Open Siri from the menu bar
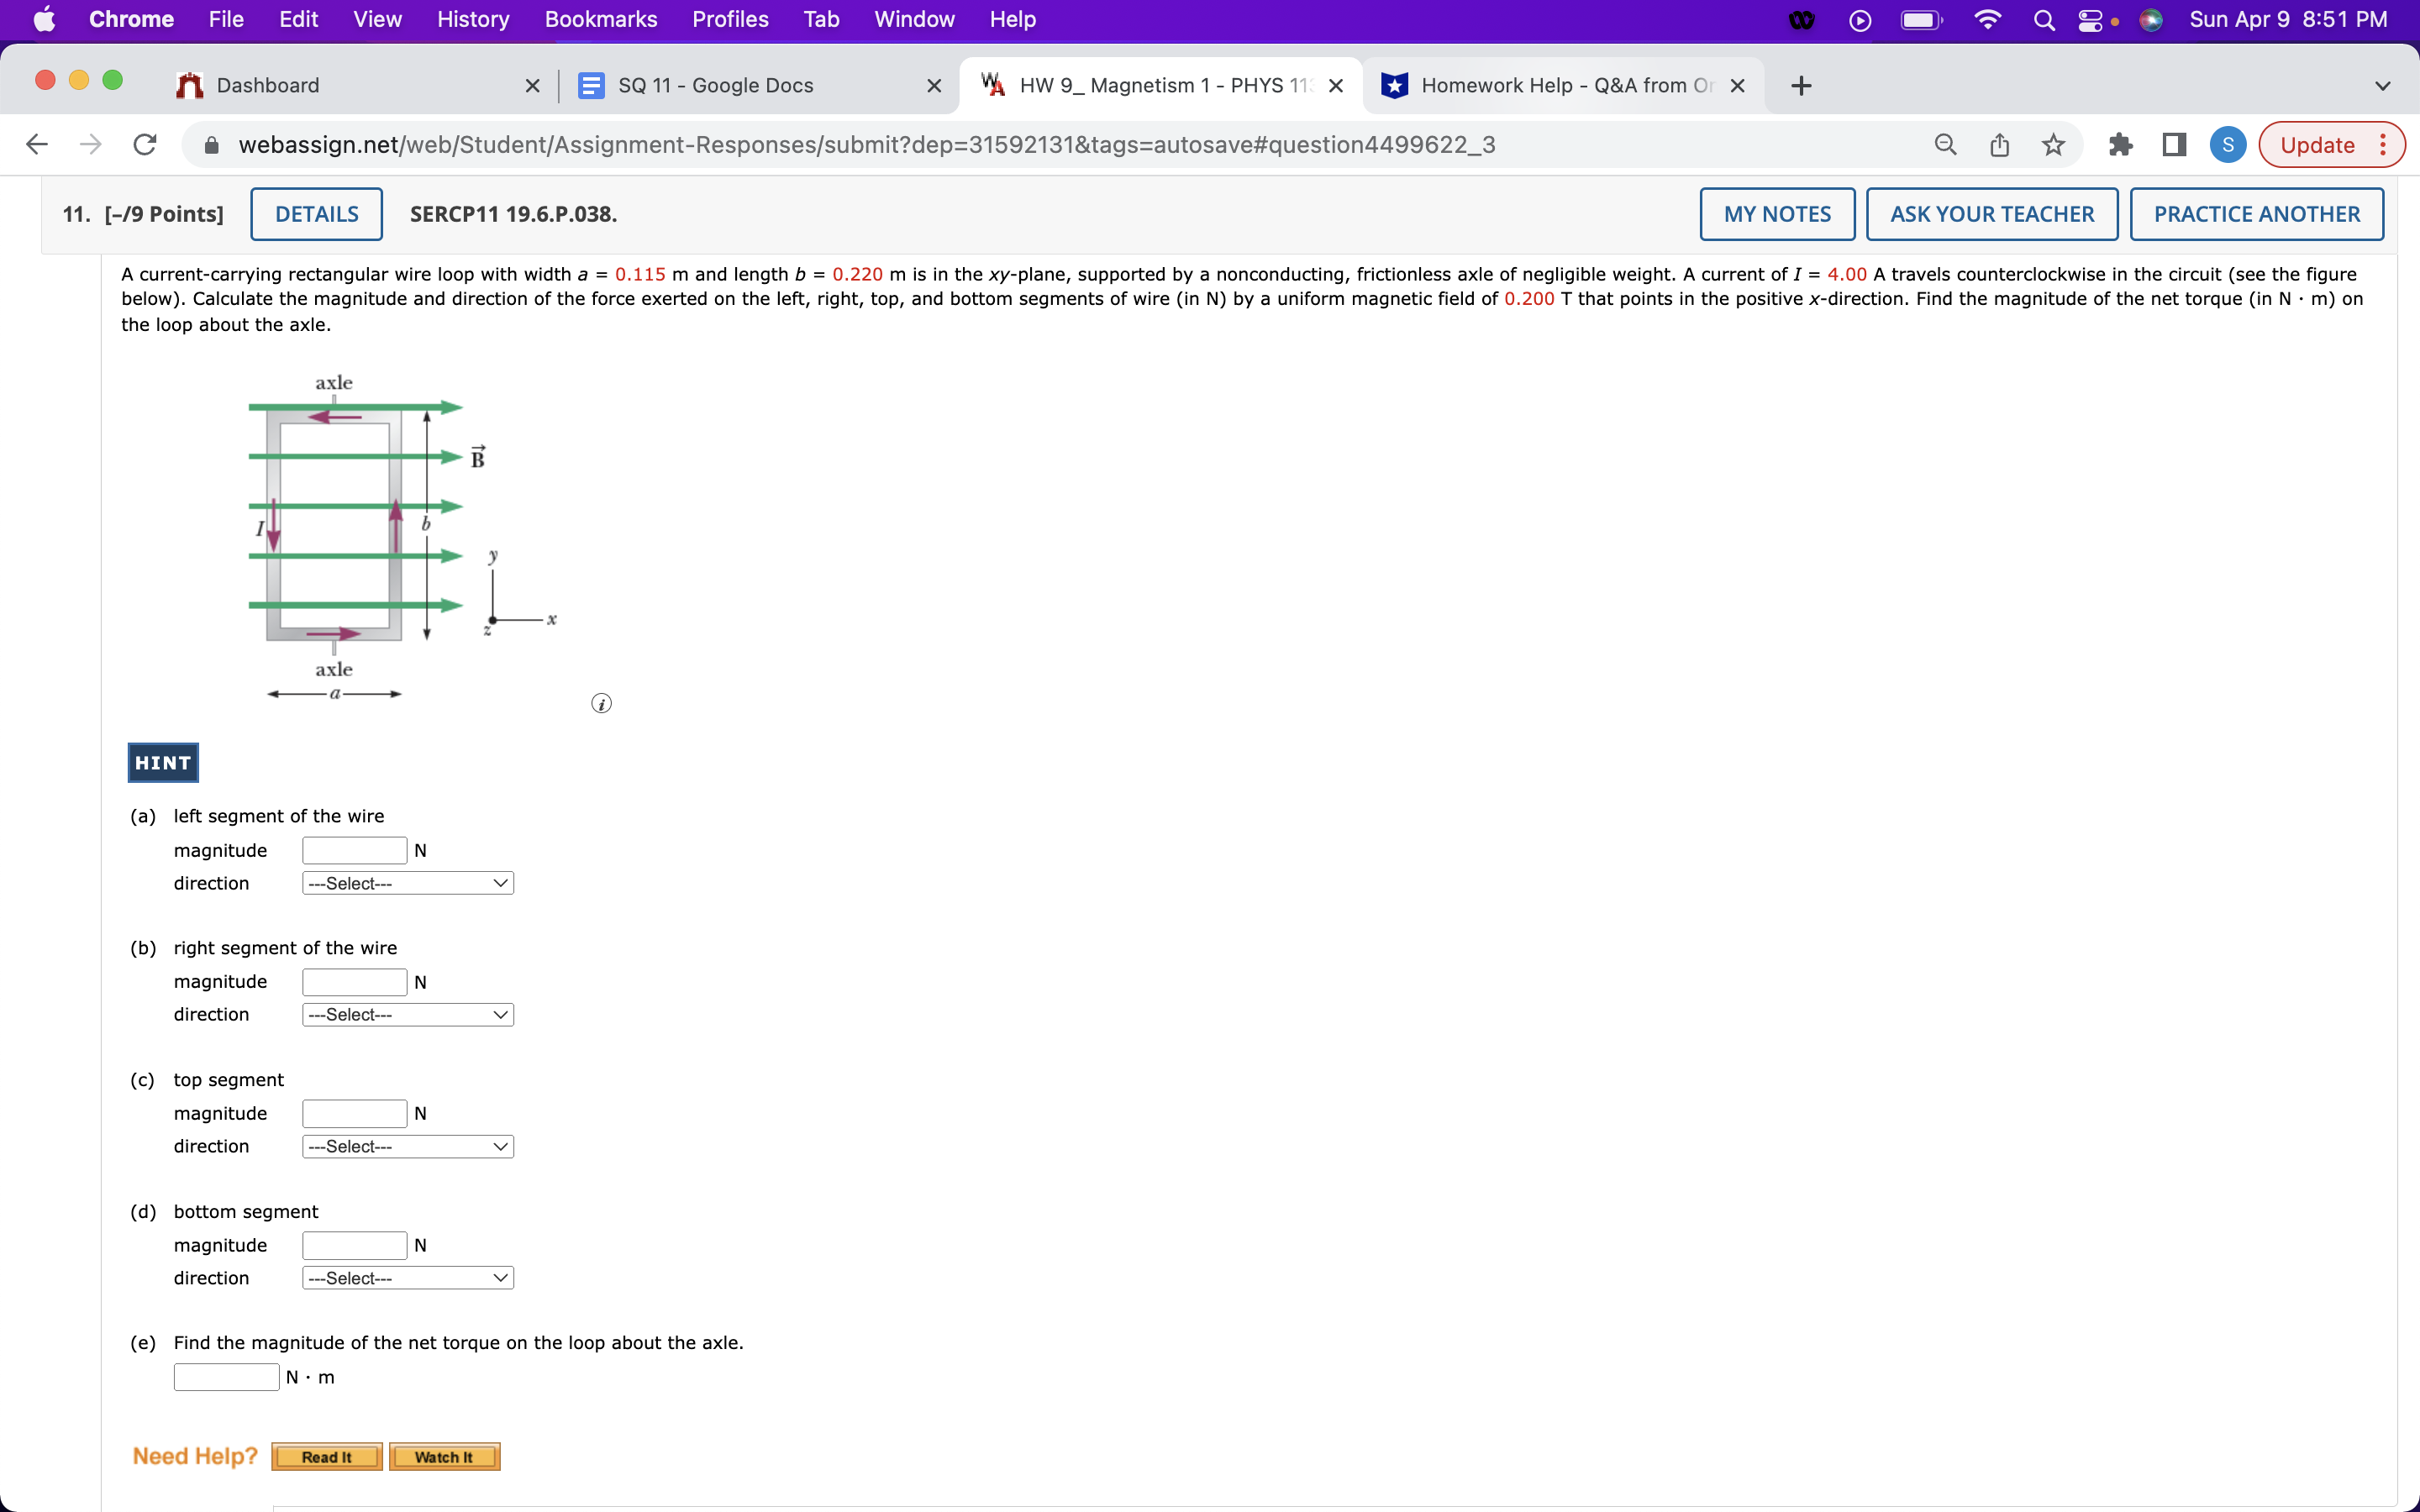Image resolution: width=2420 pixels, height=1512 pixels. [2153, 19]
